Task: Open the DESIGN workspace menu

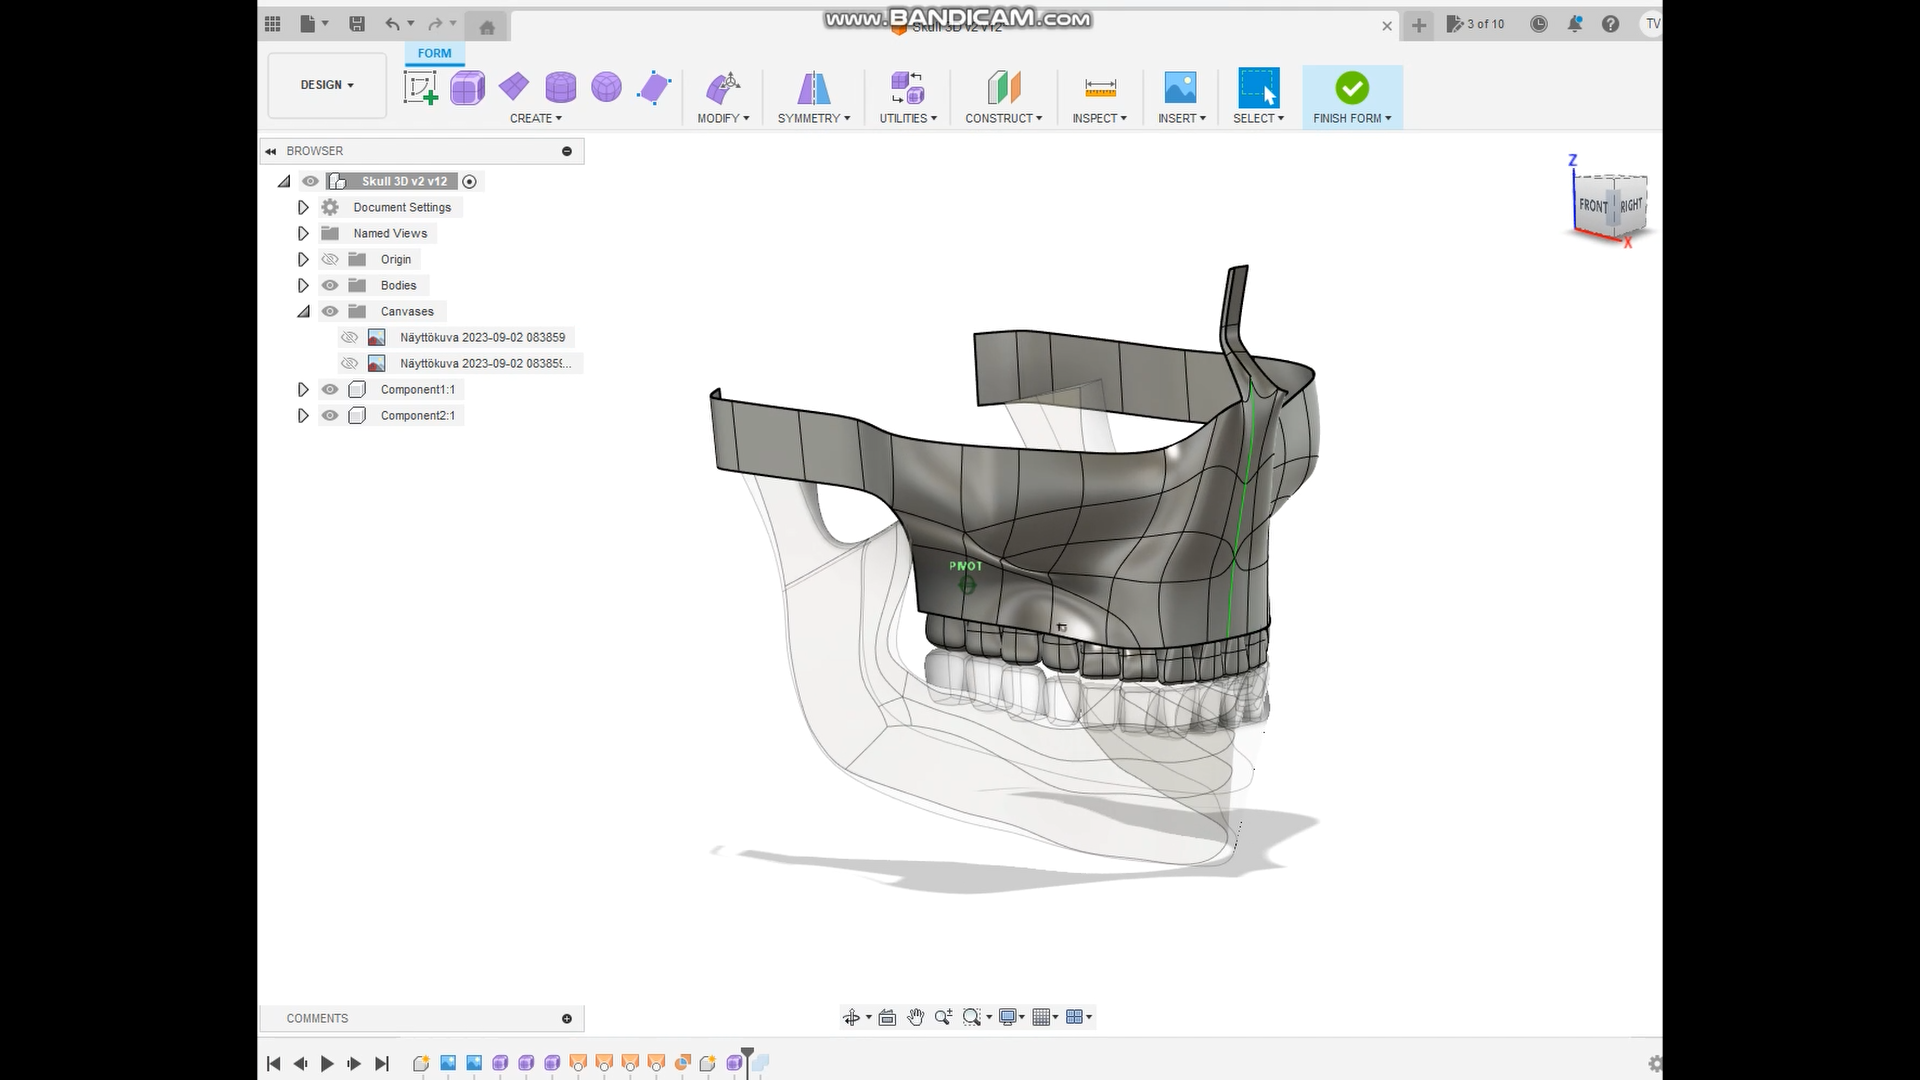Action: click(x=326, y=85)
